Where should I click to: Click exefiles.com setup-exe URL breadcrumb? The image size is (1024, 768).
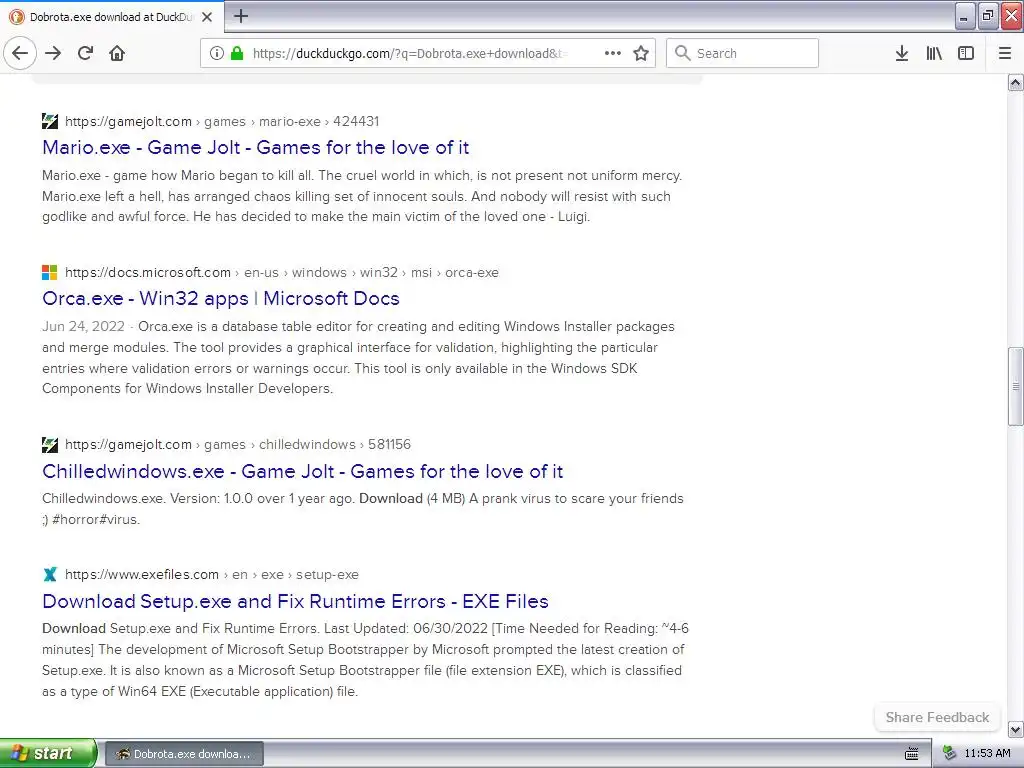click(x=212, y=574)
